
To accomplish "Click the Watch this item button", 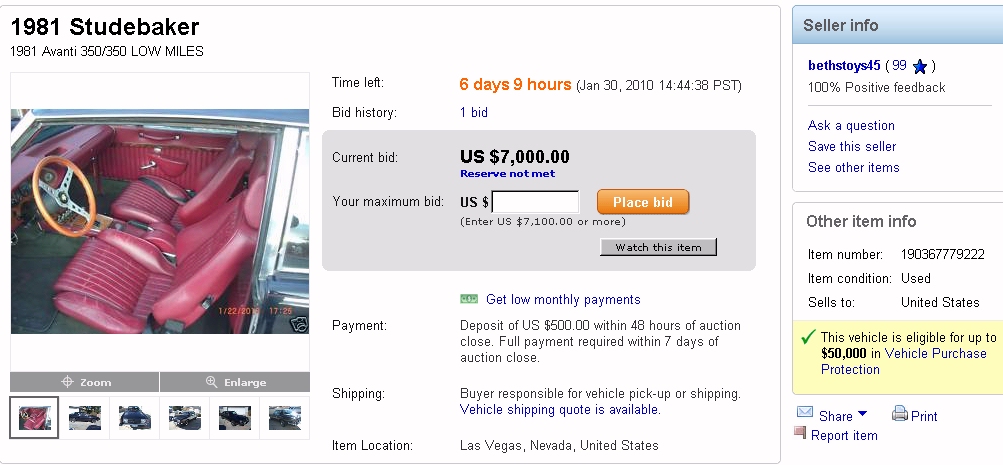I will point(658,247).
